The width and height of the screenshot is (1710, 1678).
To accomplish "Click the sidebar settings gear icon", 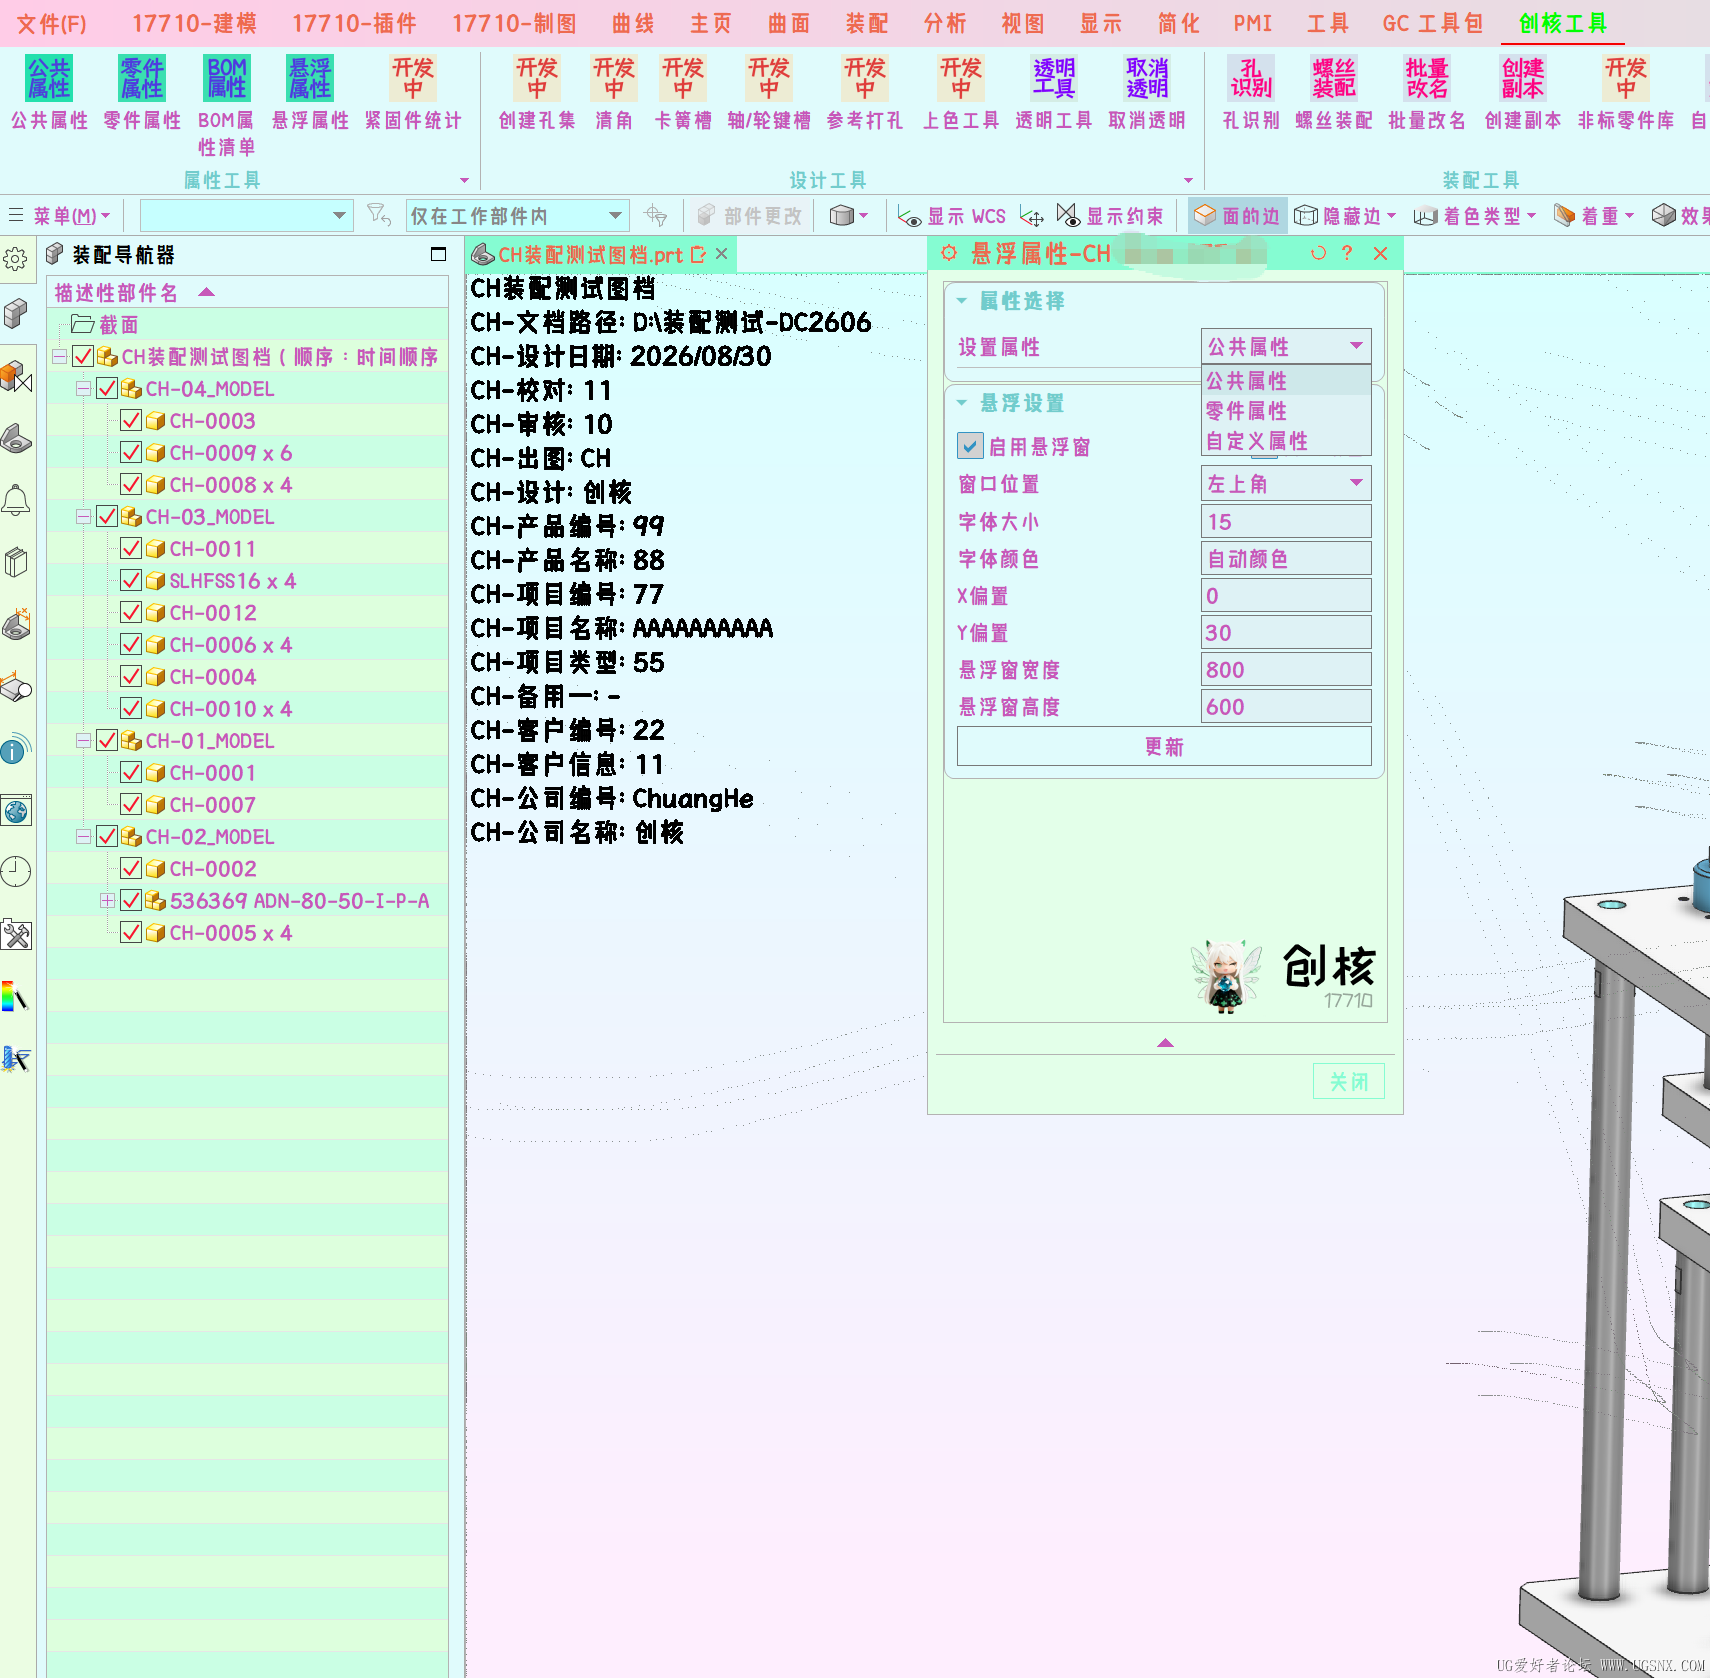I will pos(15,259).
